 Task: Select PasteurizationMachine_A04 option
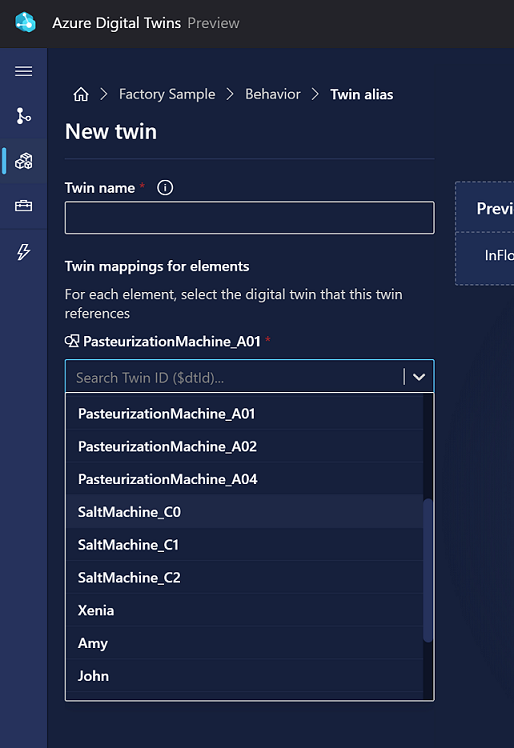tap(245, 479)
